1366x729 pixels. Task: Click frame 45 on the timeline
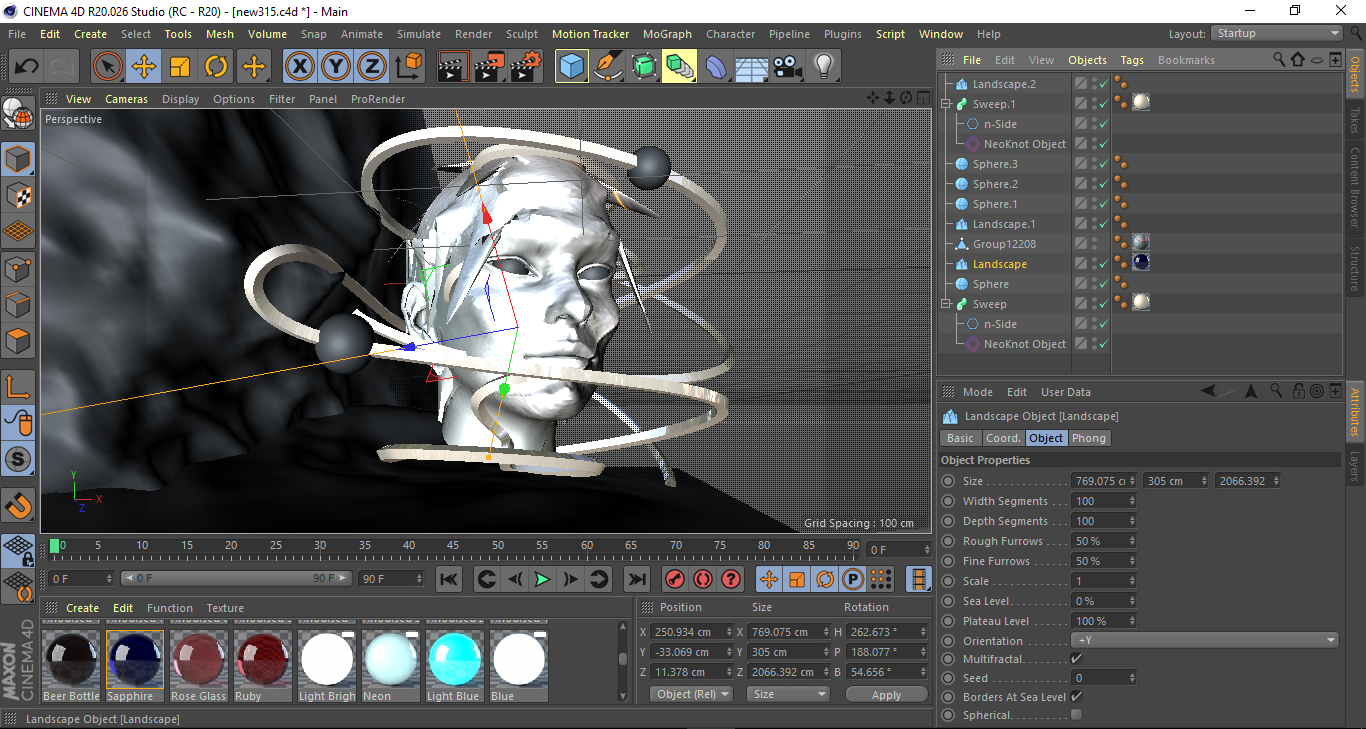tap(453, 548)
